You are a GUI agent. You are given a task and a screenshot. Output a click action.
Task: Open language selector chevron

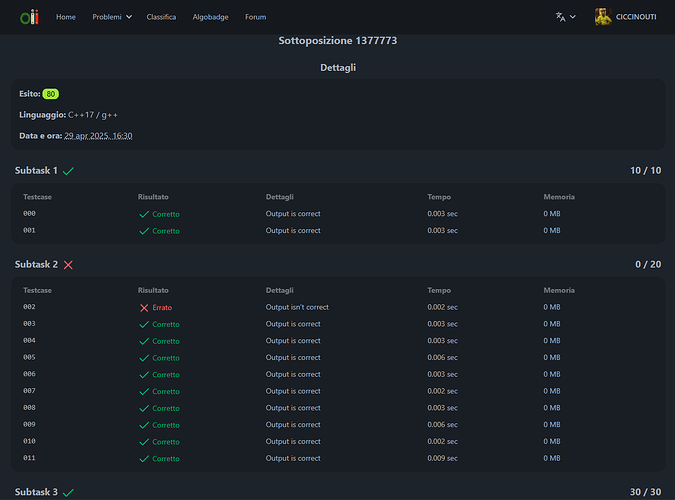tap(573, 17)
